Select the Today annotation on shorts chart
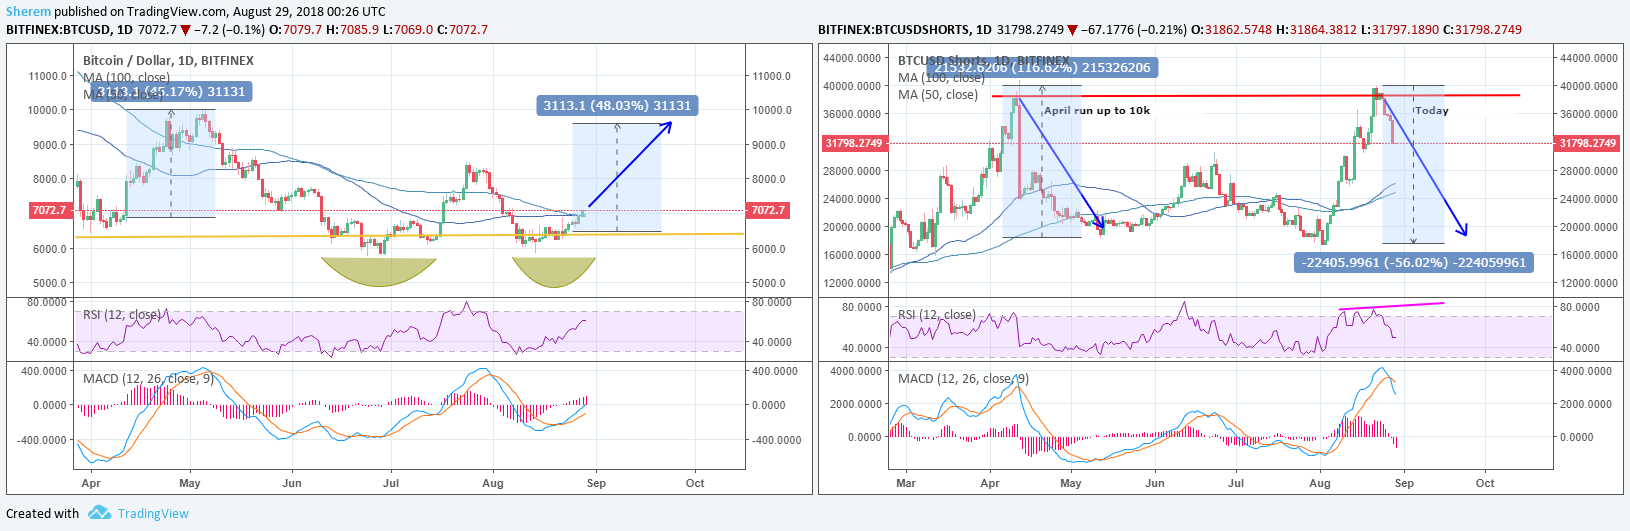Screen dimensions: 1630x531 1432,111
